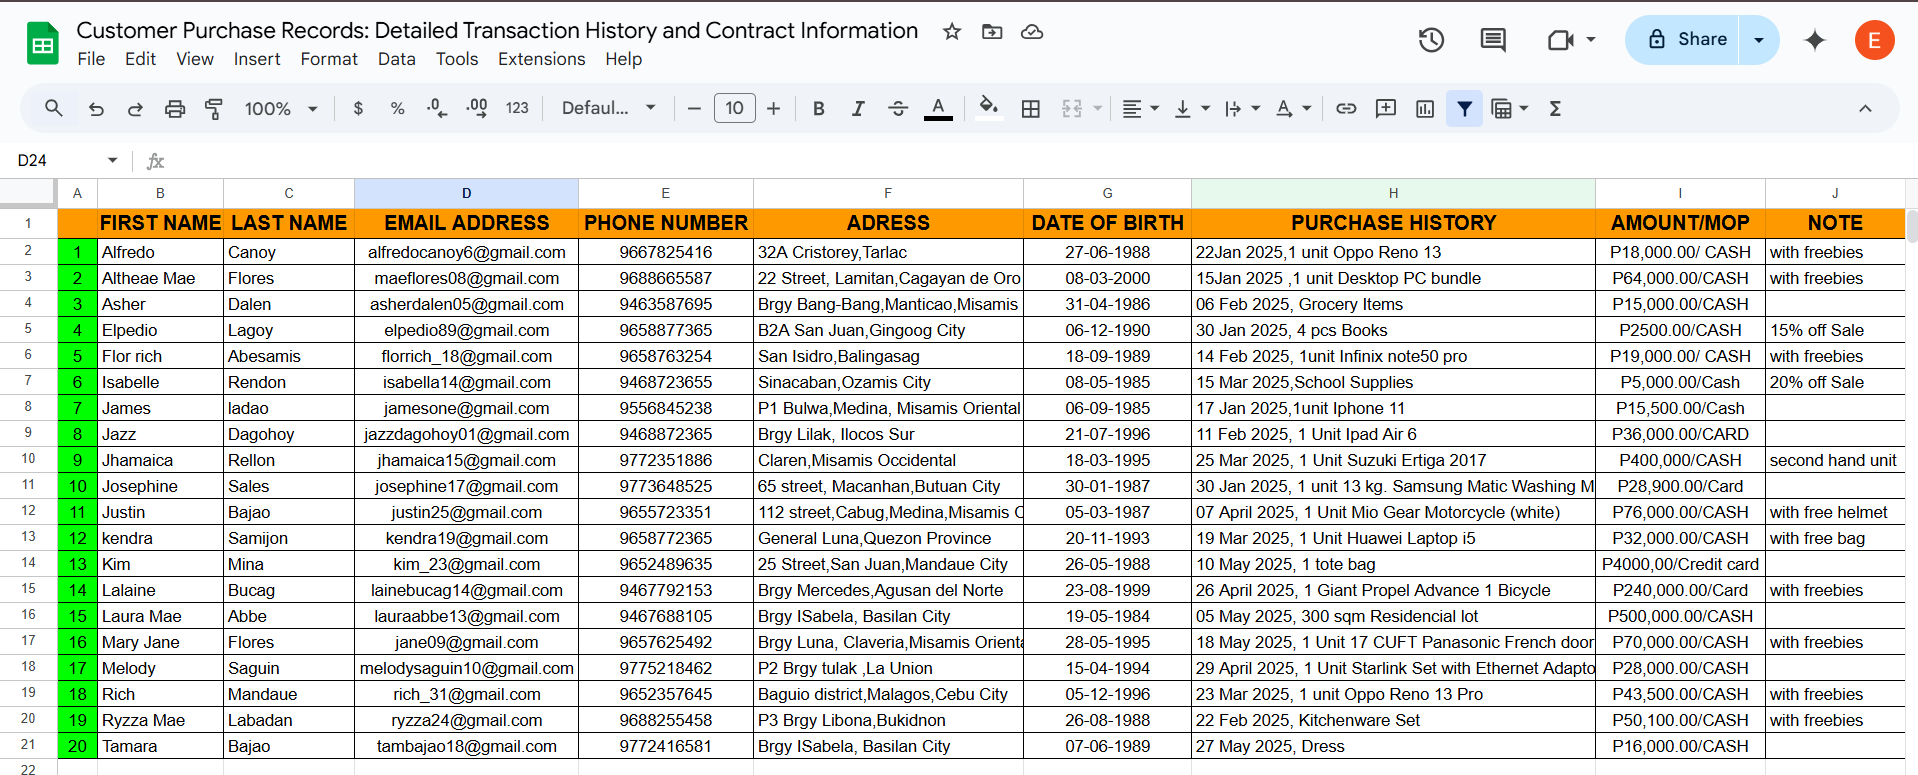Click the Print icon
The width and height of the screenshot is (1918, 775).
175,109
